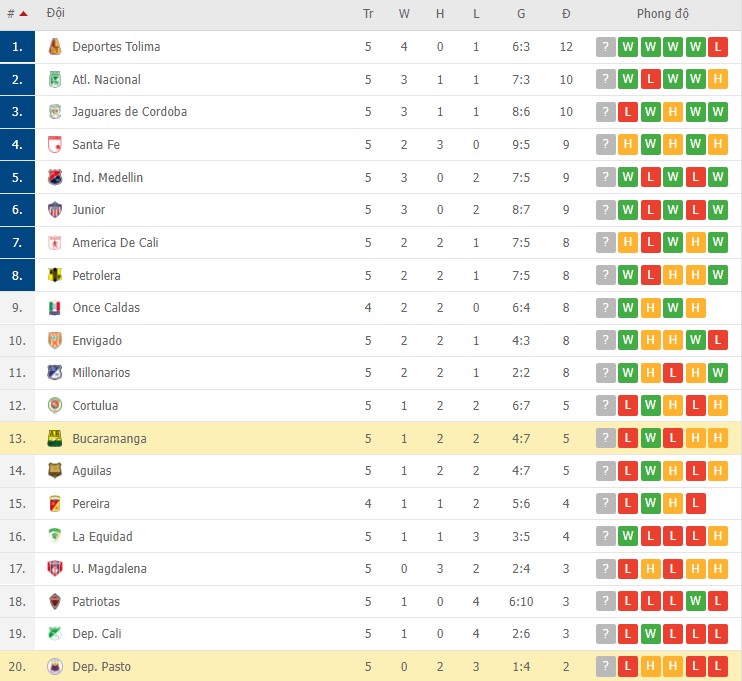The height and width of the screenshot is (681, 742).
Task: Open the America De Cali team link
Action: (115, 242)
